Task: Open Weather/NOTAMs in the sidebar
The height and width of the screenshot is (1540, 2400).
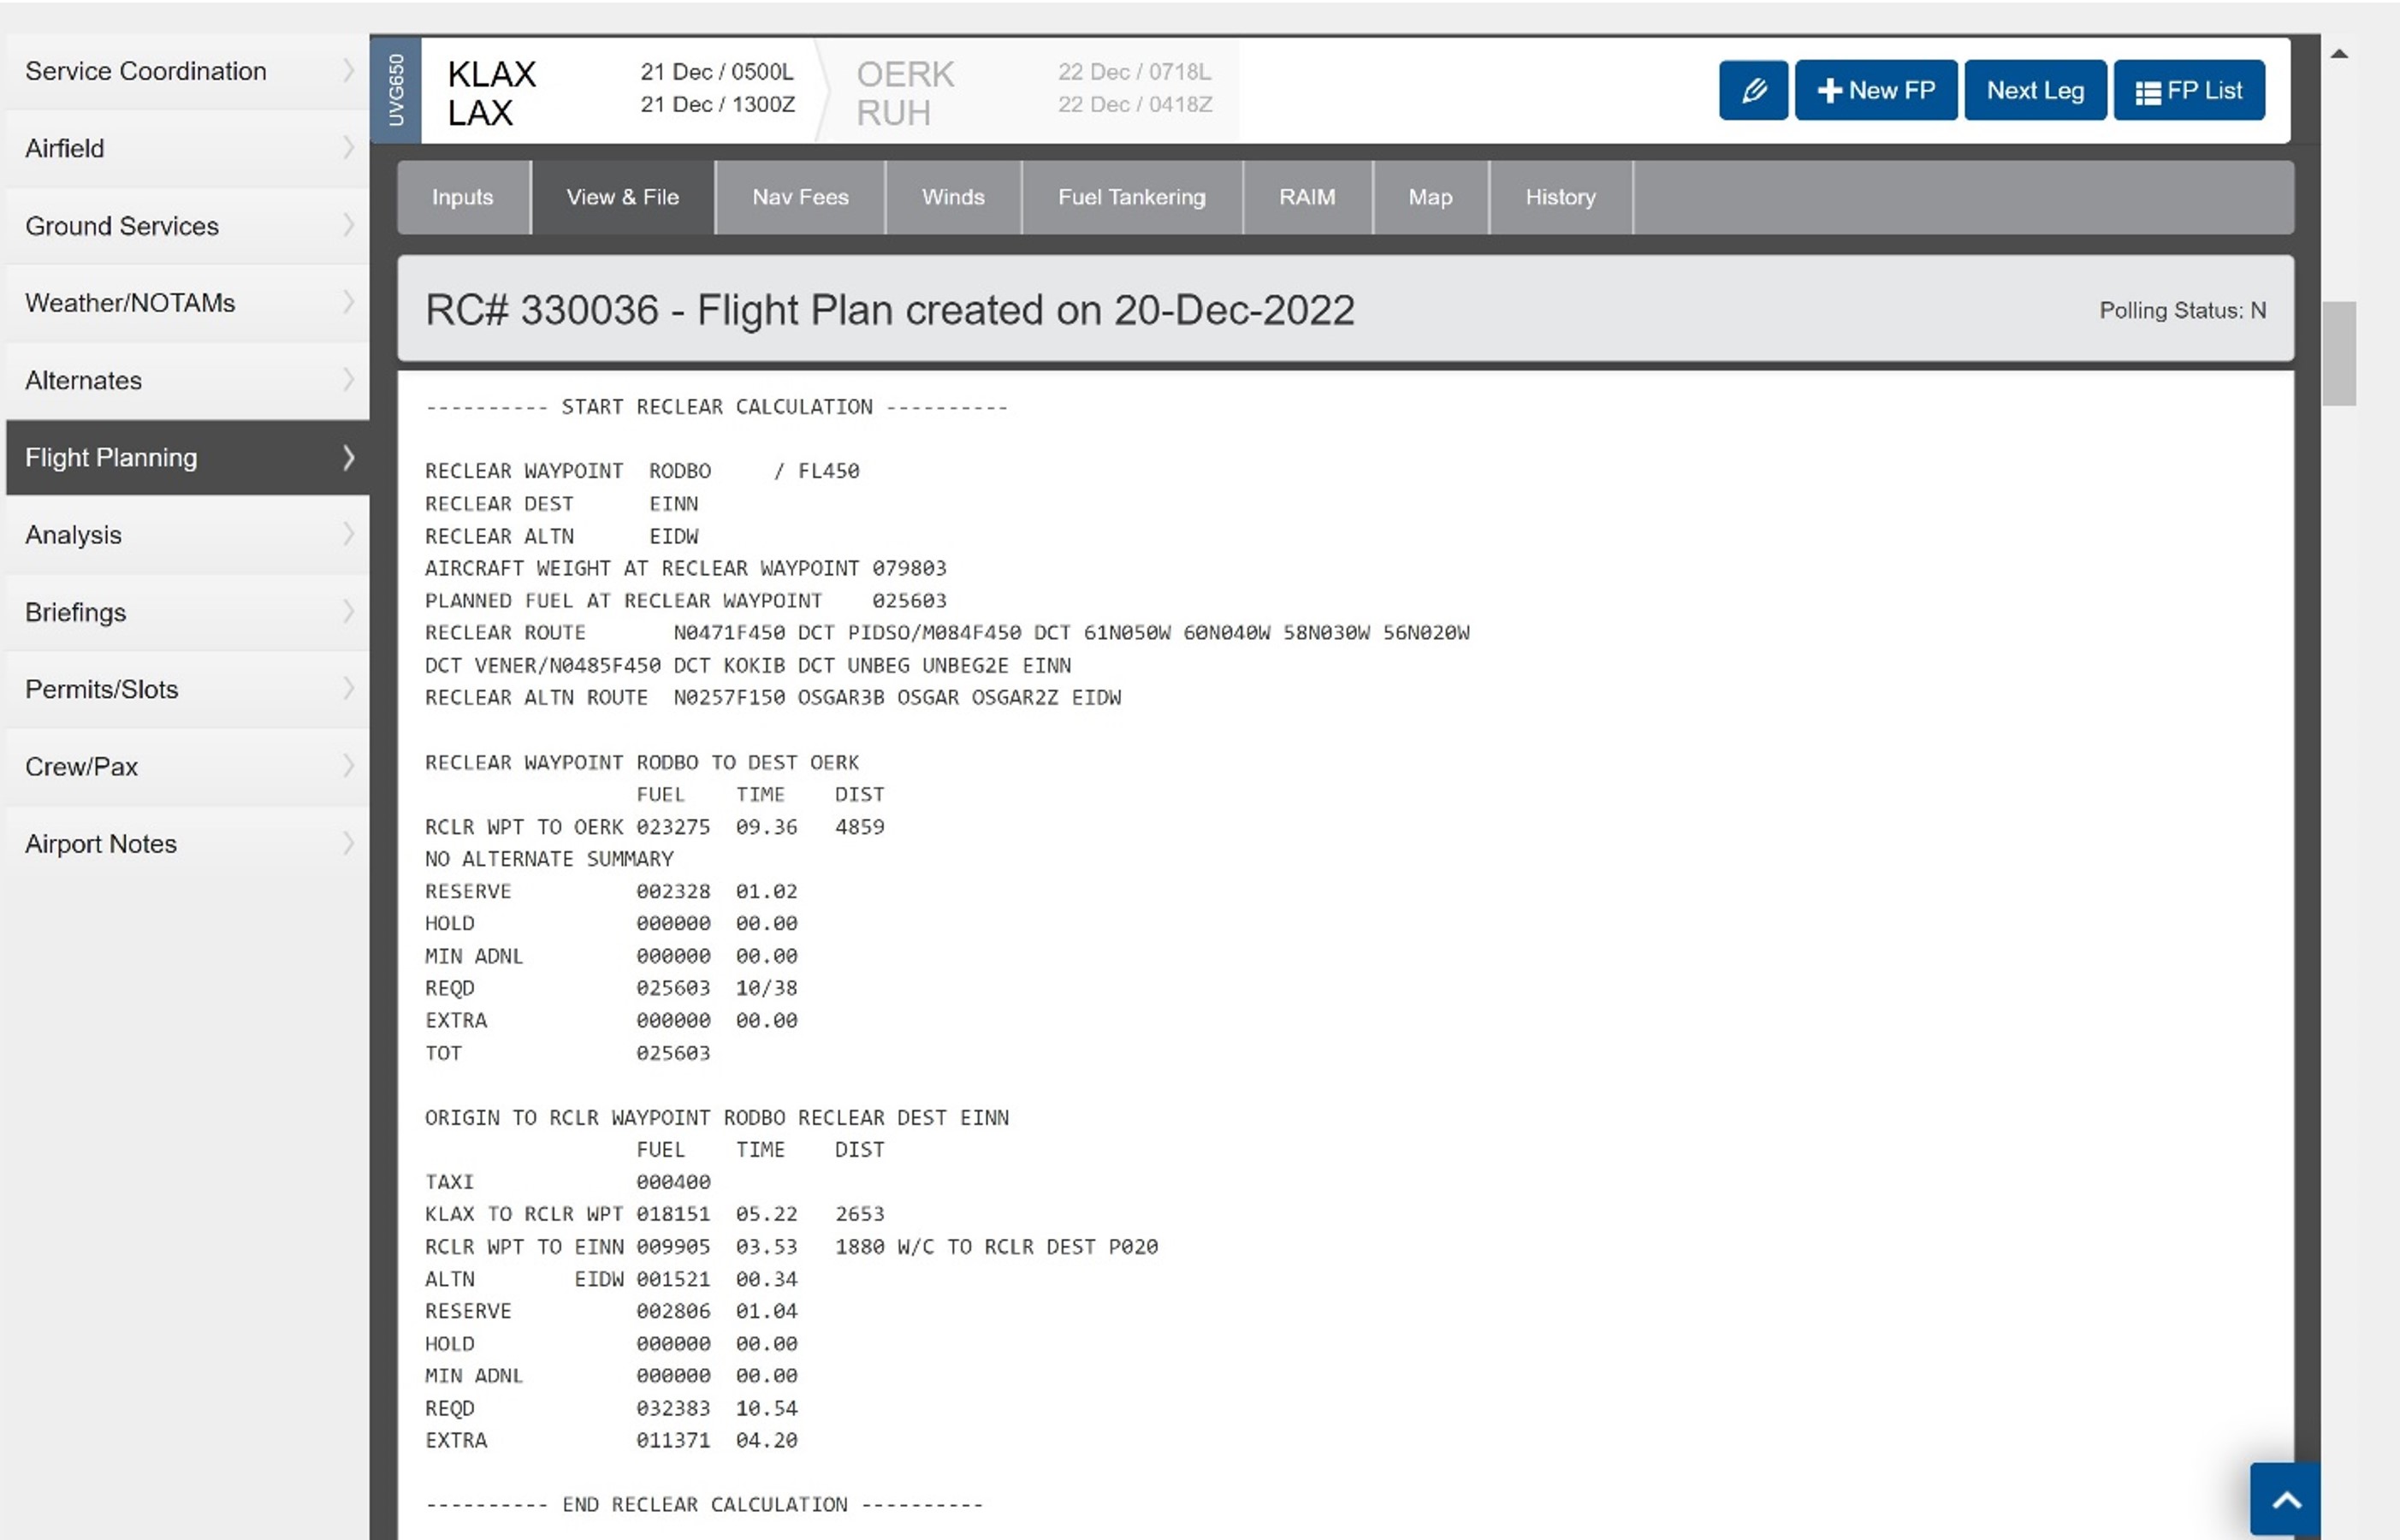Action: point(187,303)
